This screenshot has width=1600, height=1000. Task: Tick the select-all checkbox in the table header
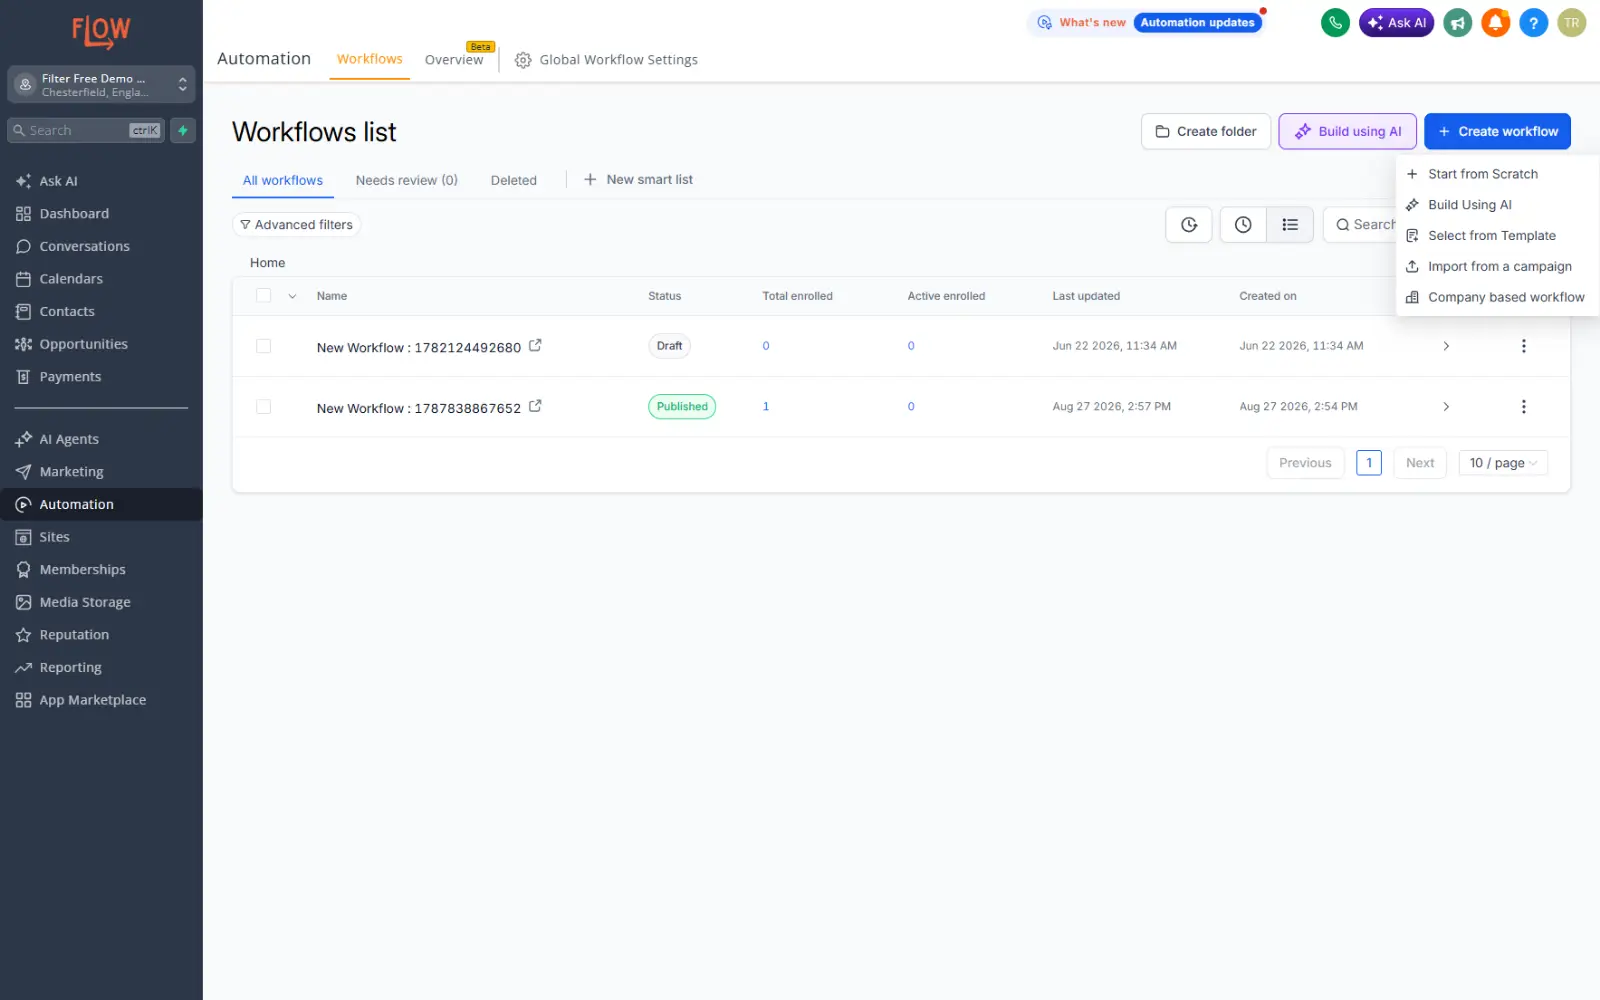click(x=263, y=296)
